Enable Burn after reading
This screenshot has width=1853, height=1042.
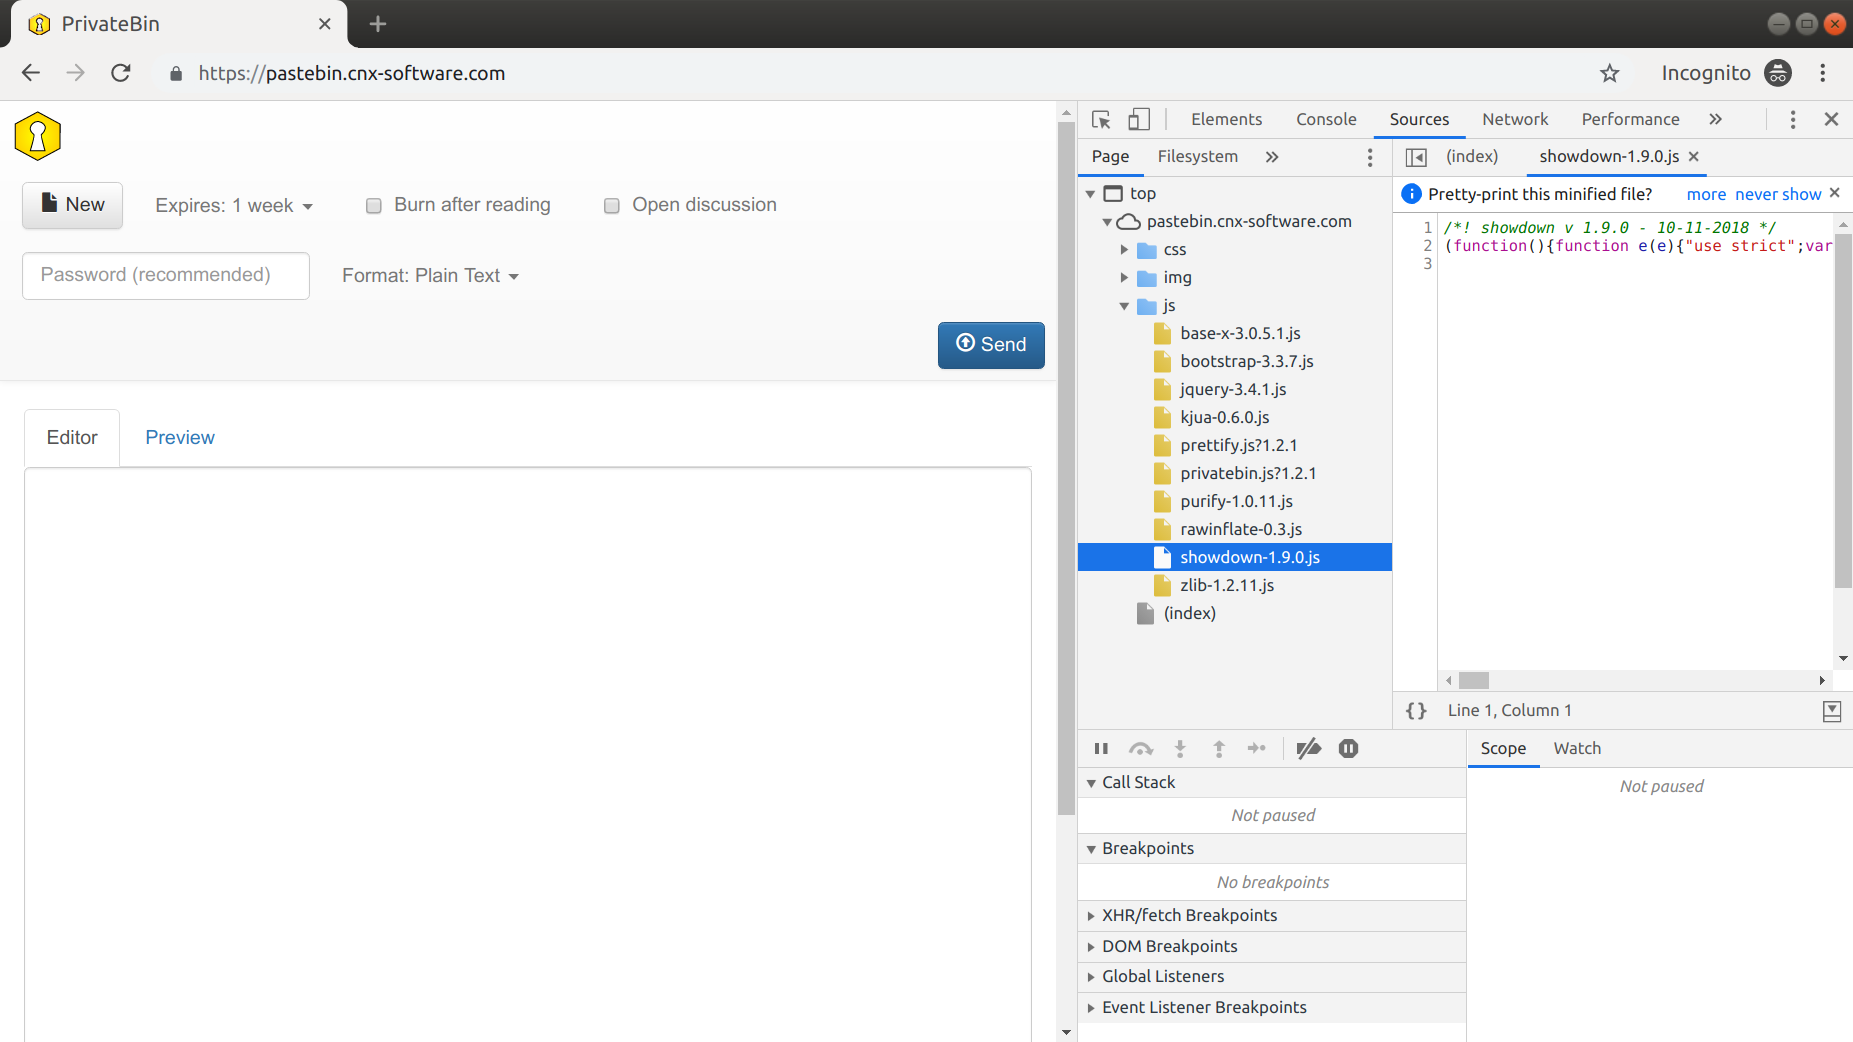[373, 206]
